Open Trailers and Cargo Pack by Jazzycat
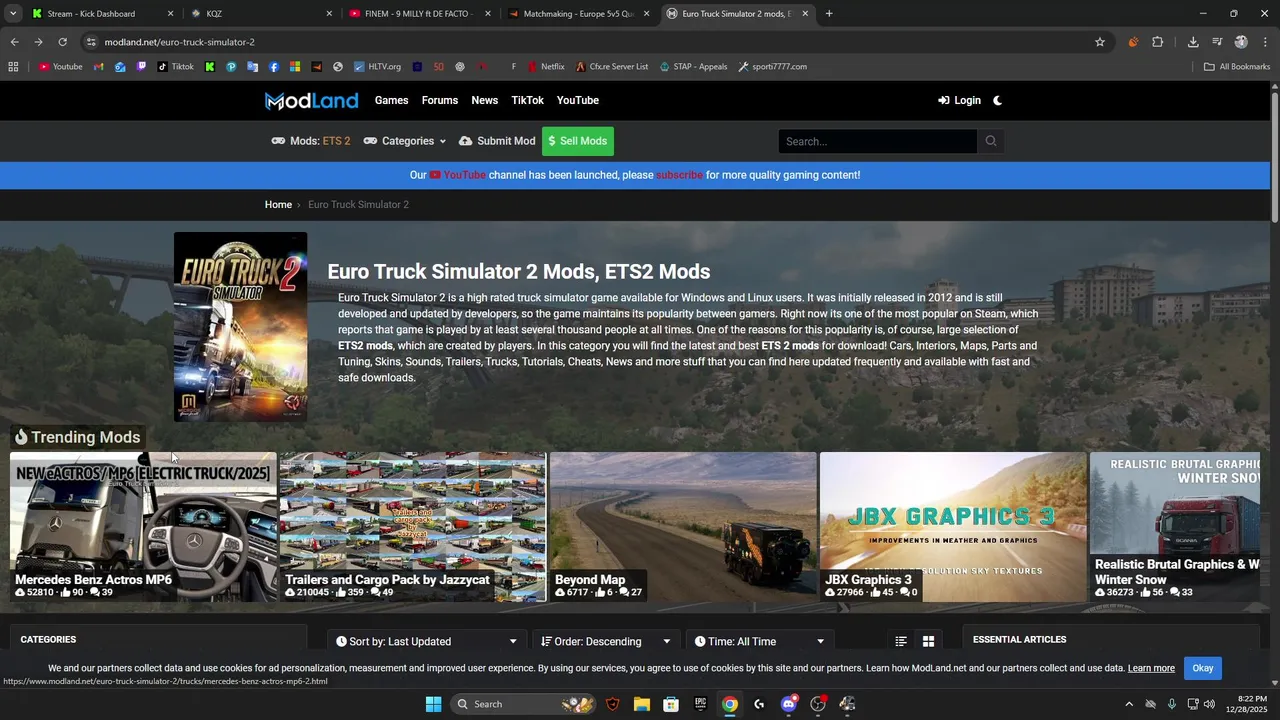 (x=413, y=527)
